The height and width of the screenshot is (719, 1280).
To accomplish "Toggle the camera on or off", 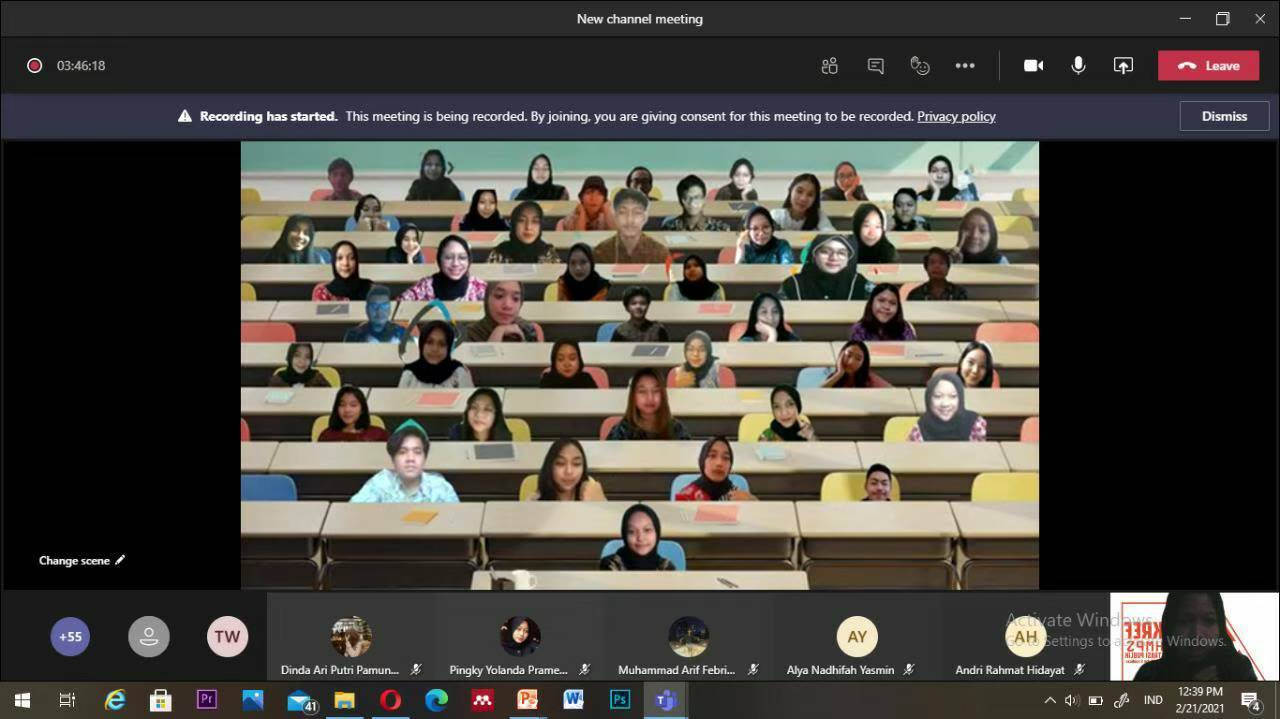I will [x=1033, y=66].
